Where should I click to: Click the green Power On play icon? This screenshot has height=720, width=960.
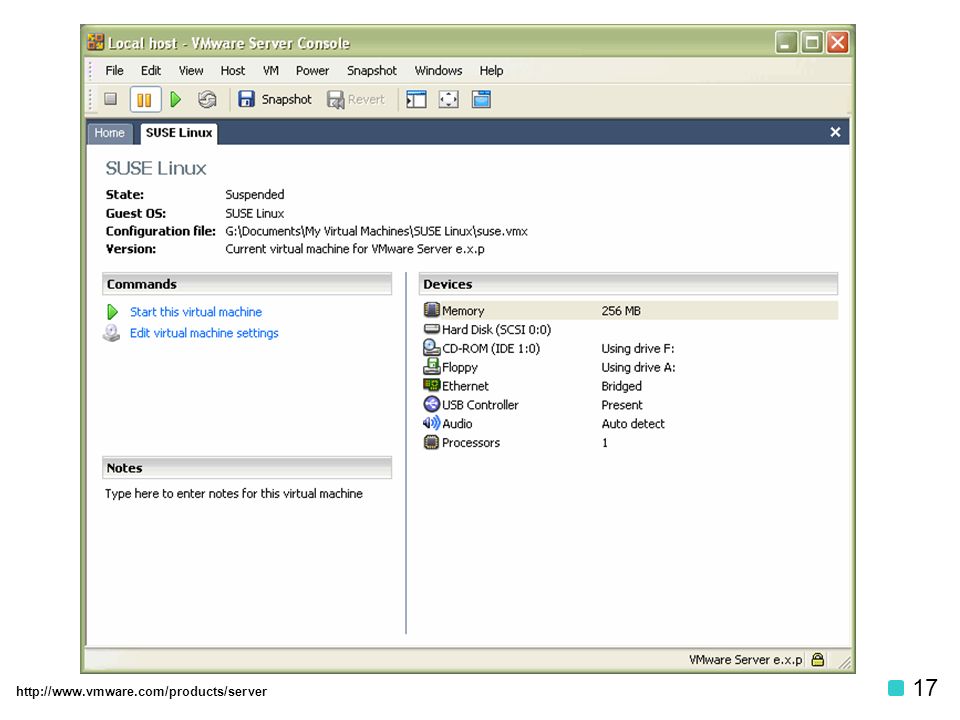176,99
